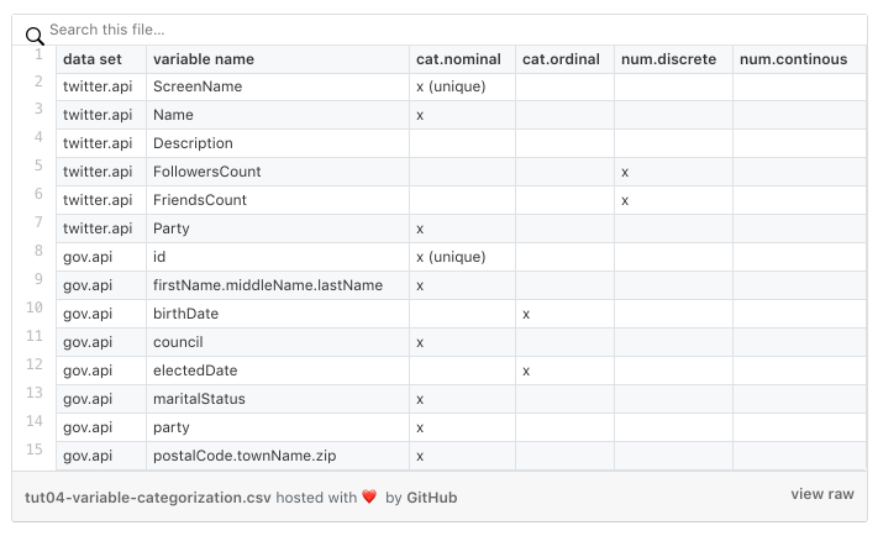Type in the 'Search this file' field

coord(300,30)
